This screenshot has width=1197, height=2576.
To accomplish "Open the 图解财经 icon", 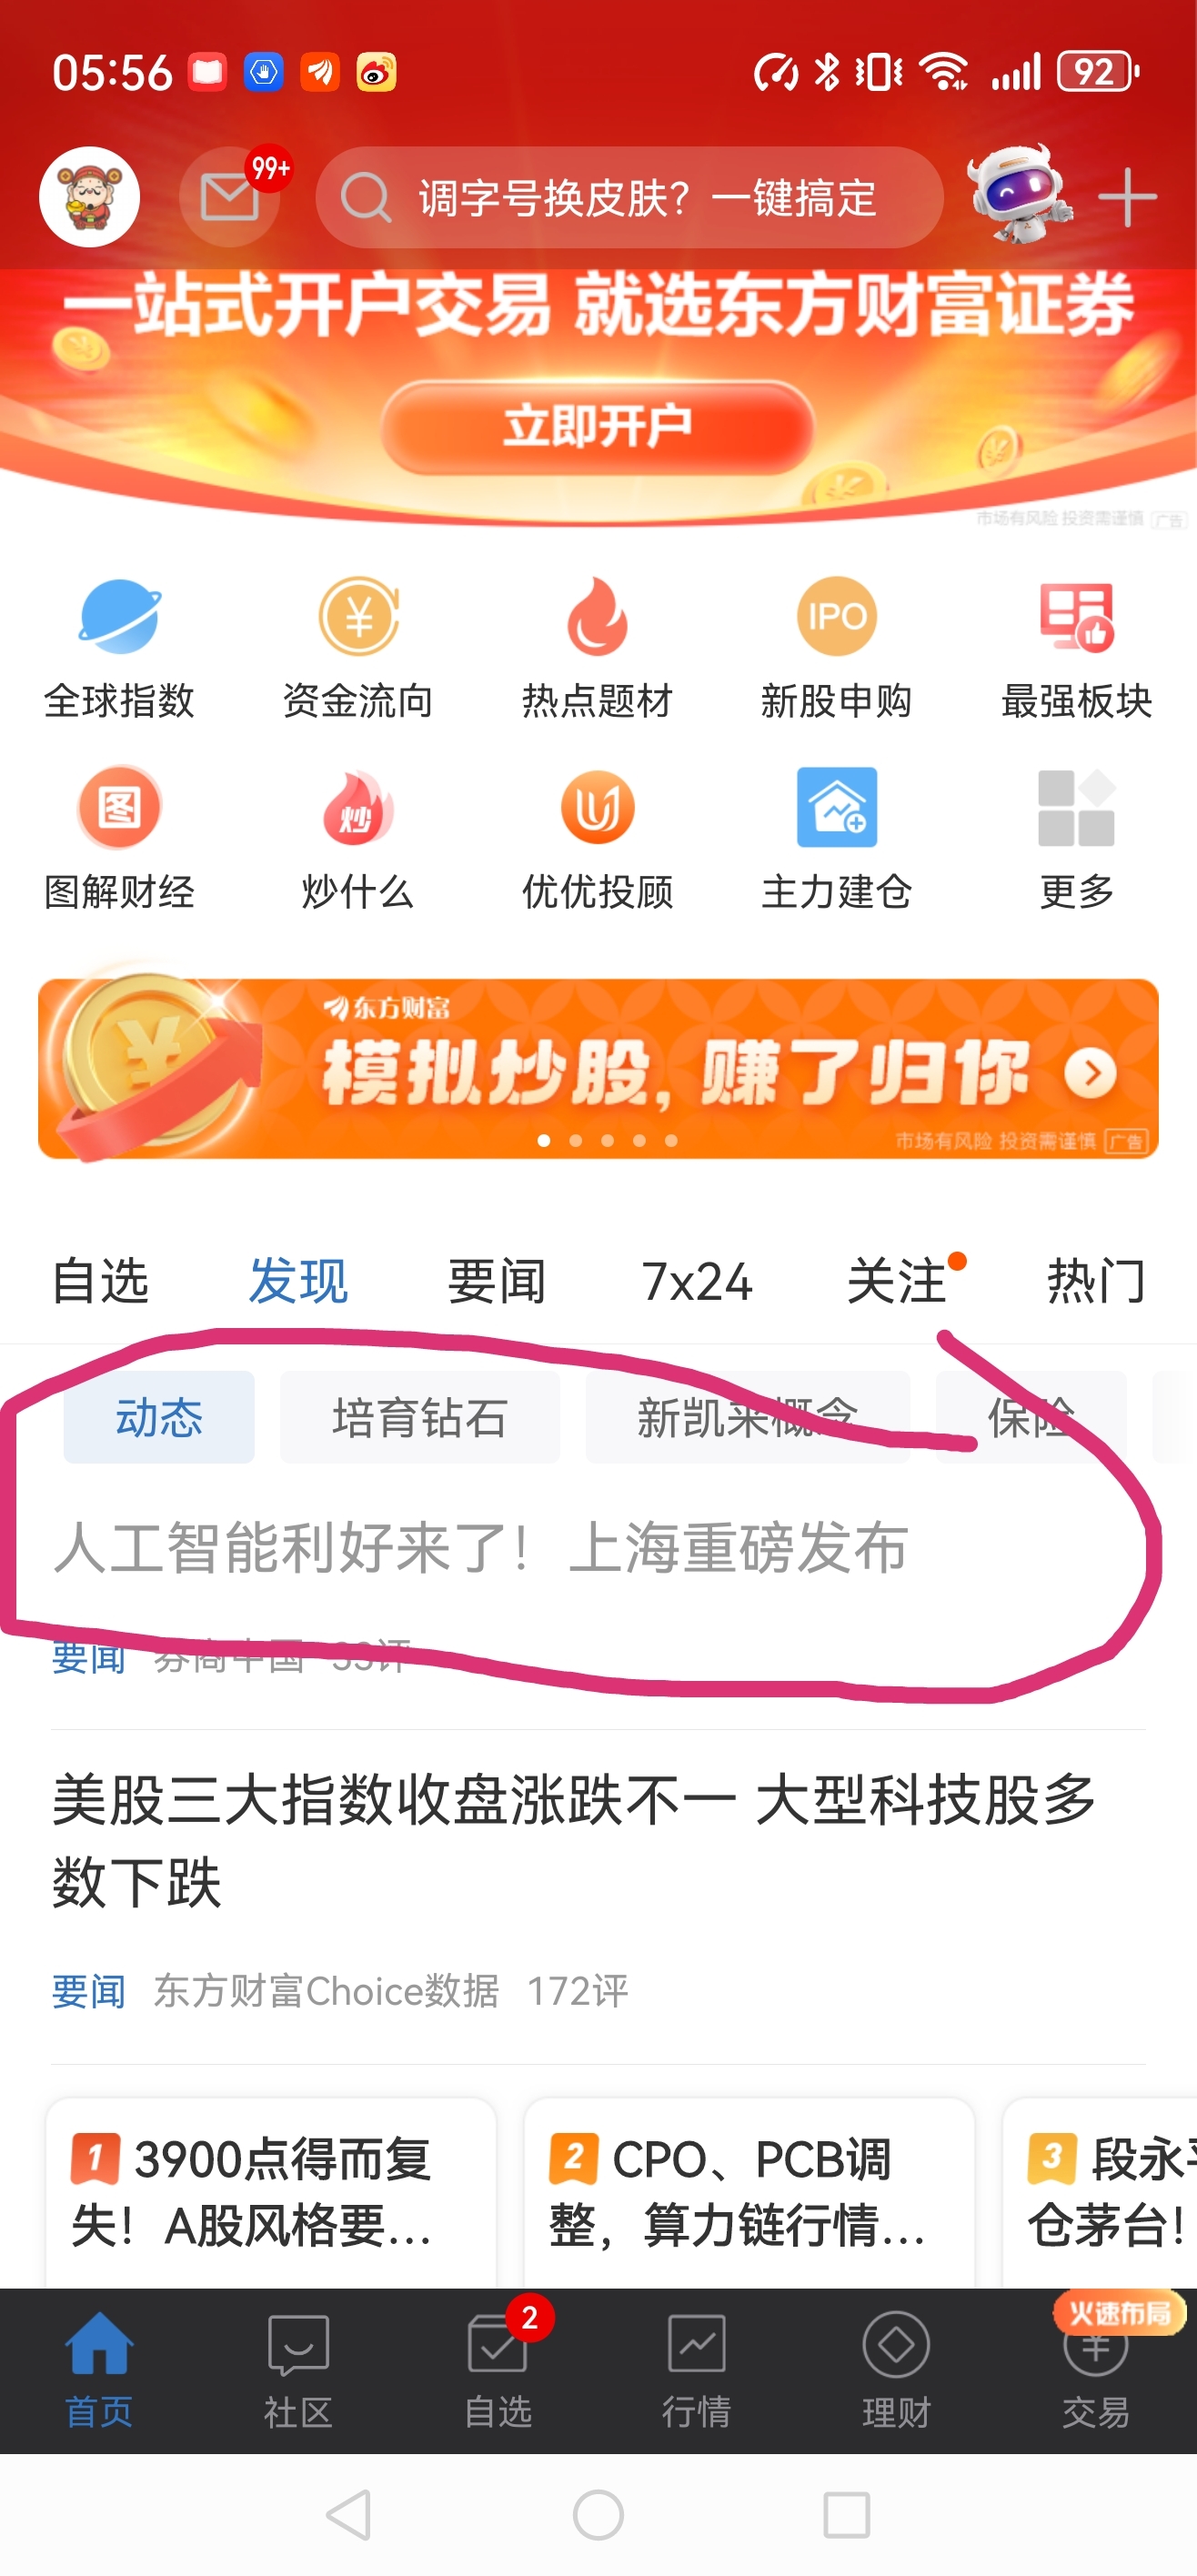I will 119,807.
